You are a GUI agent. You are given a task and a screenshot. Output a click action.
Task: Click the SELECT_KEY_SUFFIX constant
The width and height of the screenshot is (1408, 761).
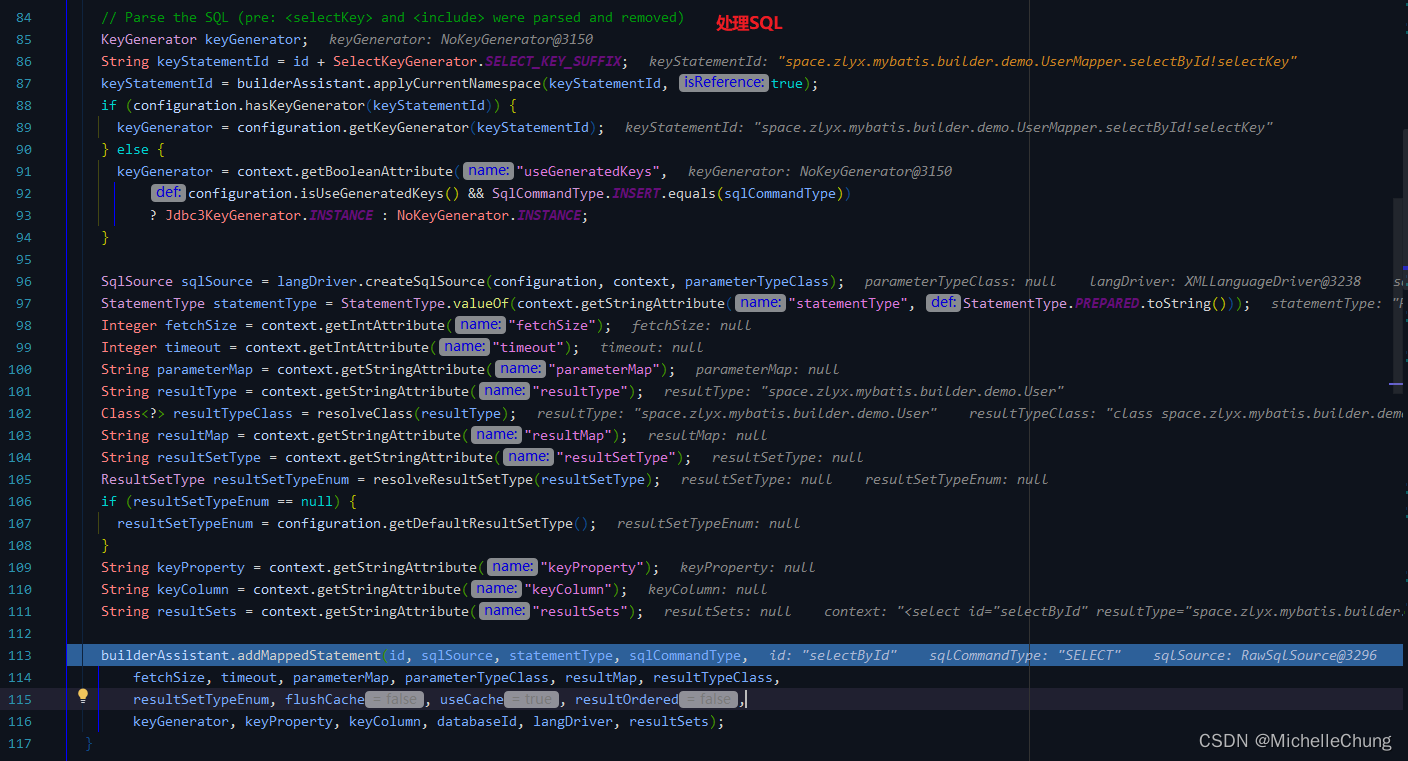[553, 61]
